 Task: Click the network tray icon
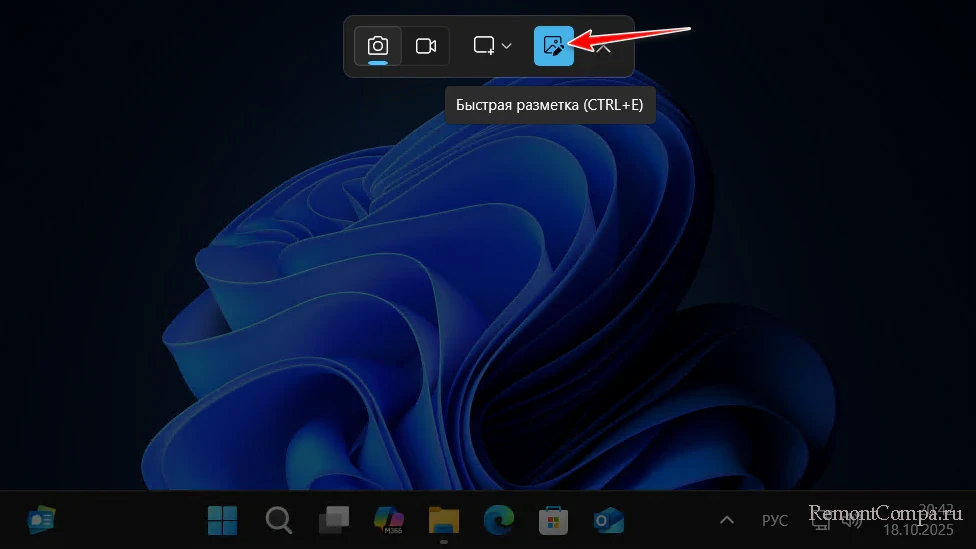click(822, 520)
